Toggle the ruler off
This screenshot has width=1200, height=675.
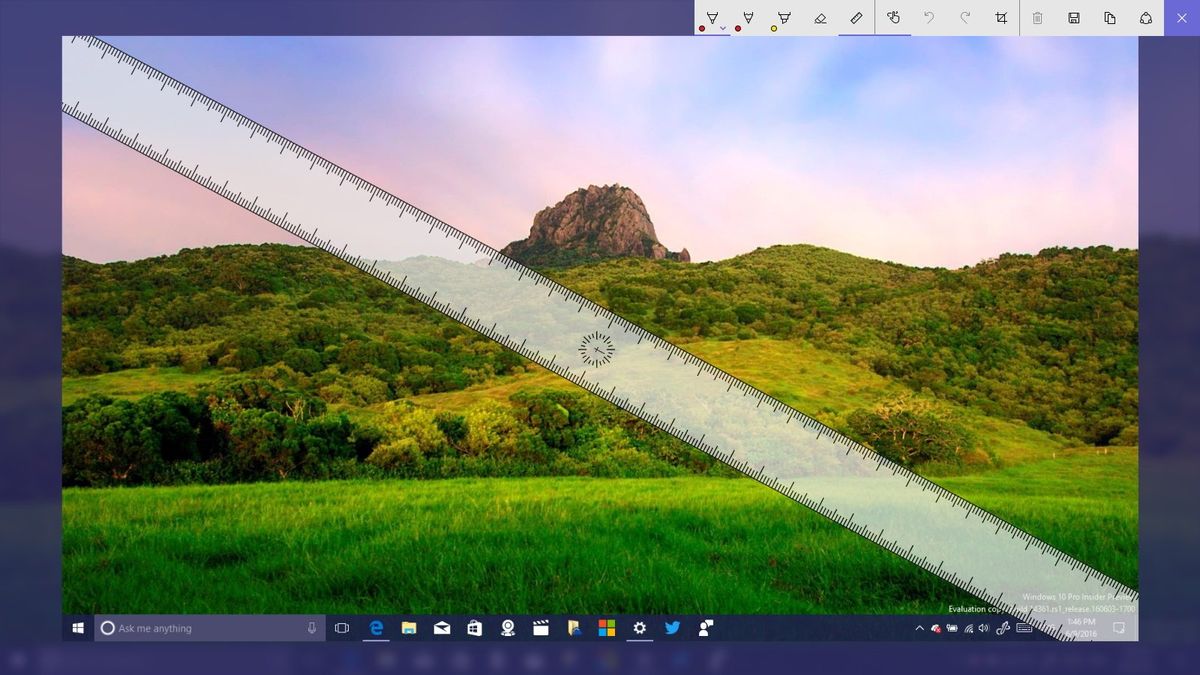[x=856, y=17]
